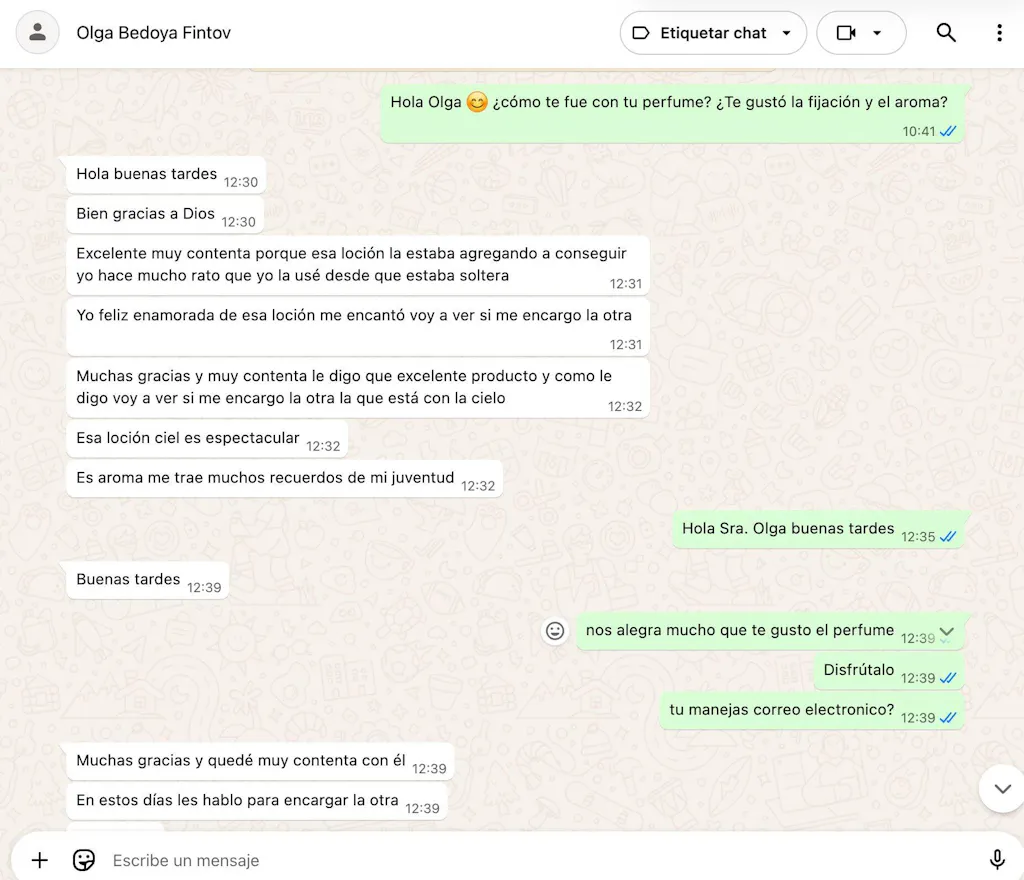React with the emoji smiley icon
The height and width of the screenshot is (880, 1024).
click(555, 631)
